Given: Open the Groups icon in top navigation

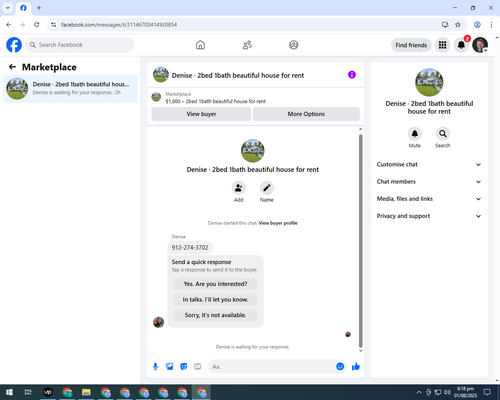Looking at the screenshot, I should pos(294,45).
